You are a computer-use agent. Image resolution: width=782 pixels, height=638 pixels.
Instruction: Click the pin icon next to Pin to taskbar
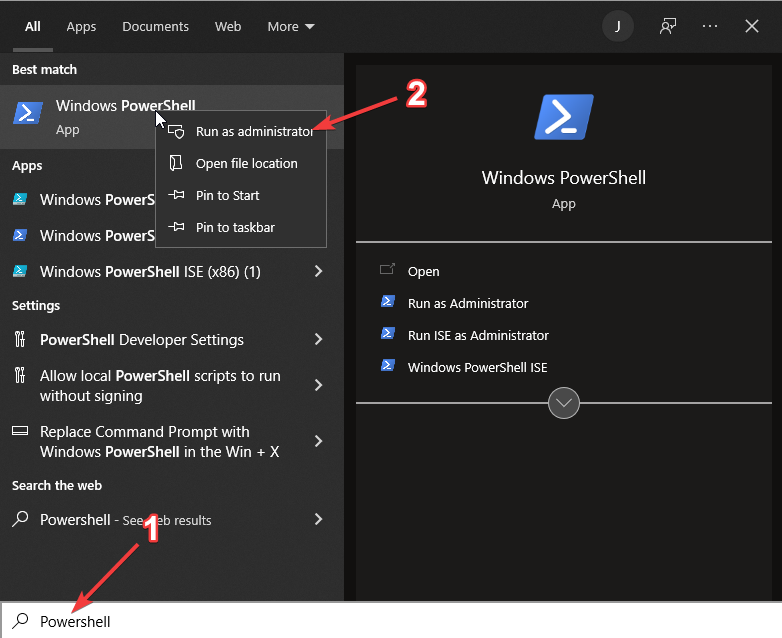(x=176, y=227)
